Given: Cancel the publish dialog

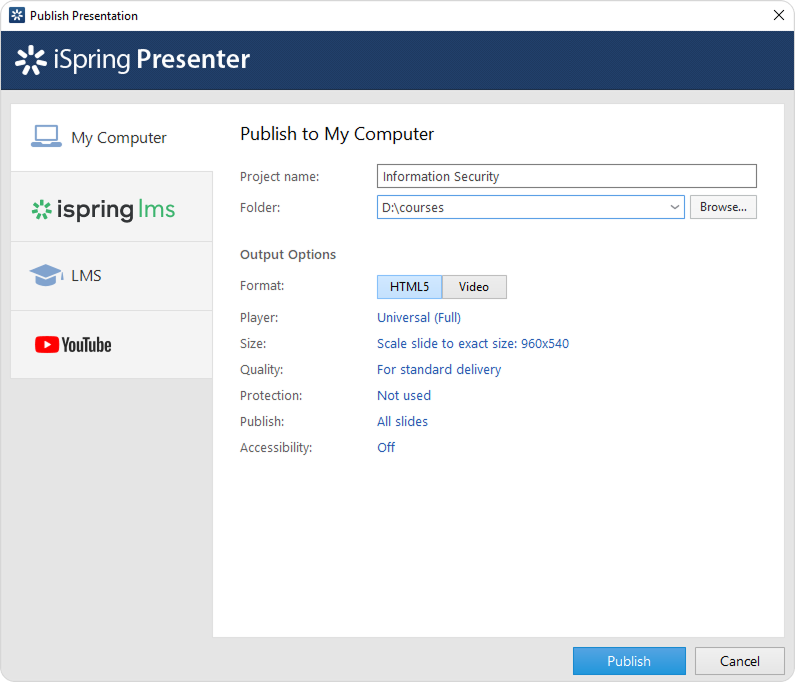Looking at the screenshot, I should [740, 661].
